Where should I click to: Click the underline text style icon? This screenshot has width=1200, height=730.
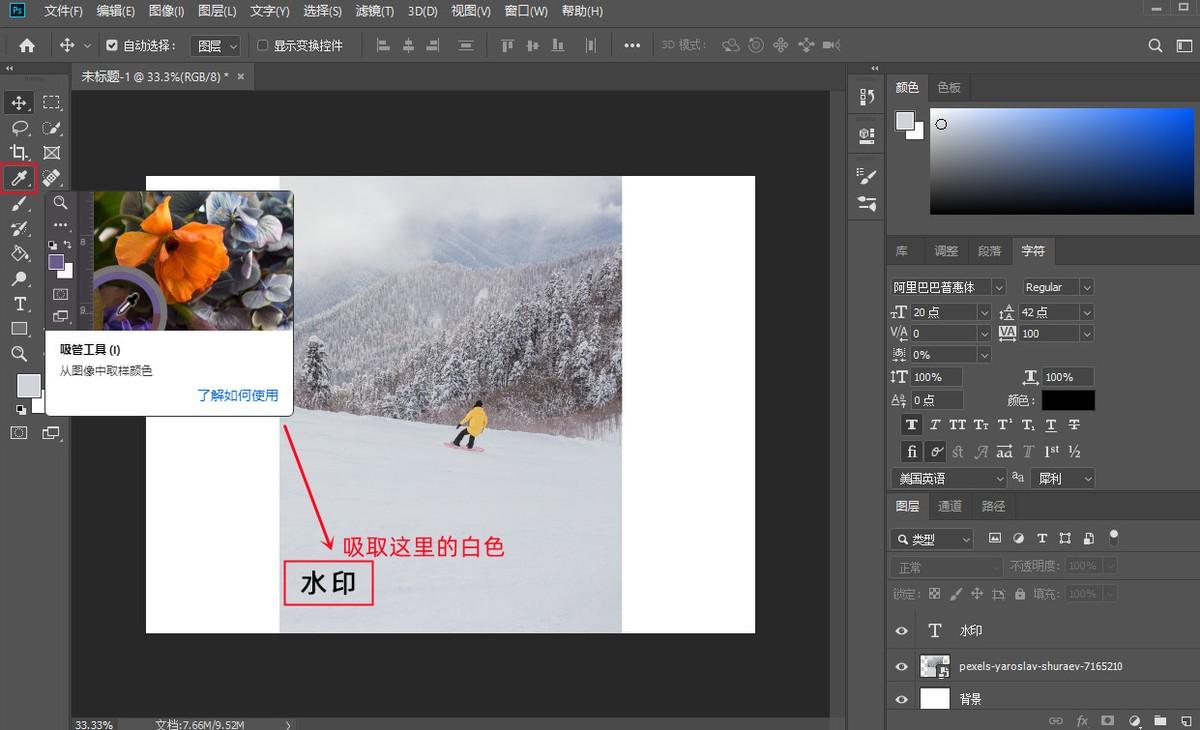click(1051, 425)
